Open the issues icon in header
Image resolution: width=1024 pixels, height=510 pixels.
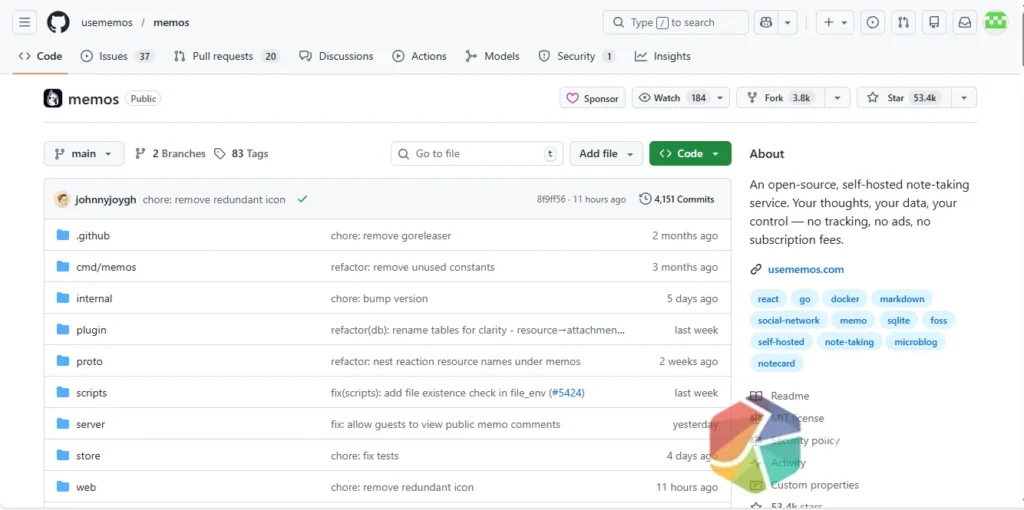[x=873, y=22]
